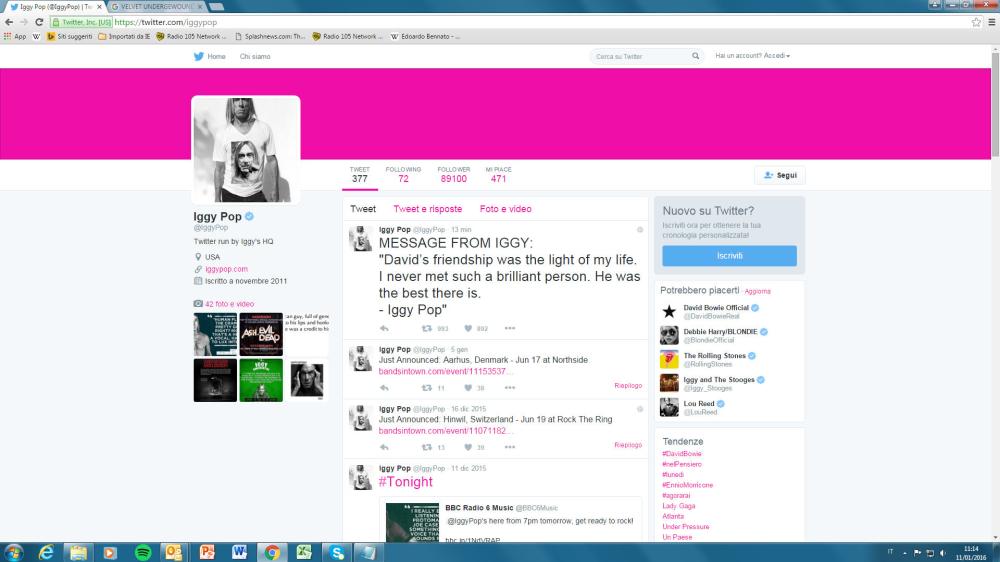Screen dimensions: 1000x562
Task: Open the 'Edoardo Bennato' bookmark
Action: (x=425, y=36)
